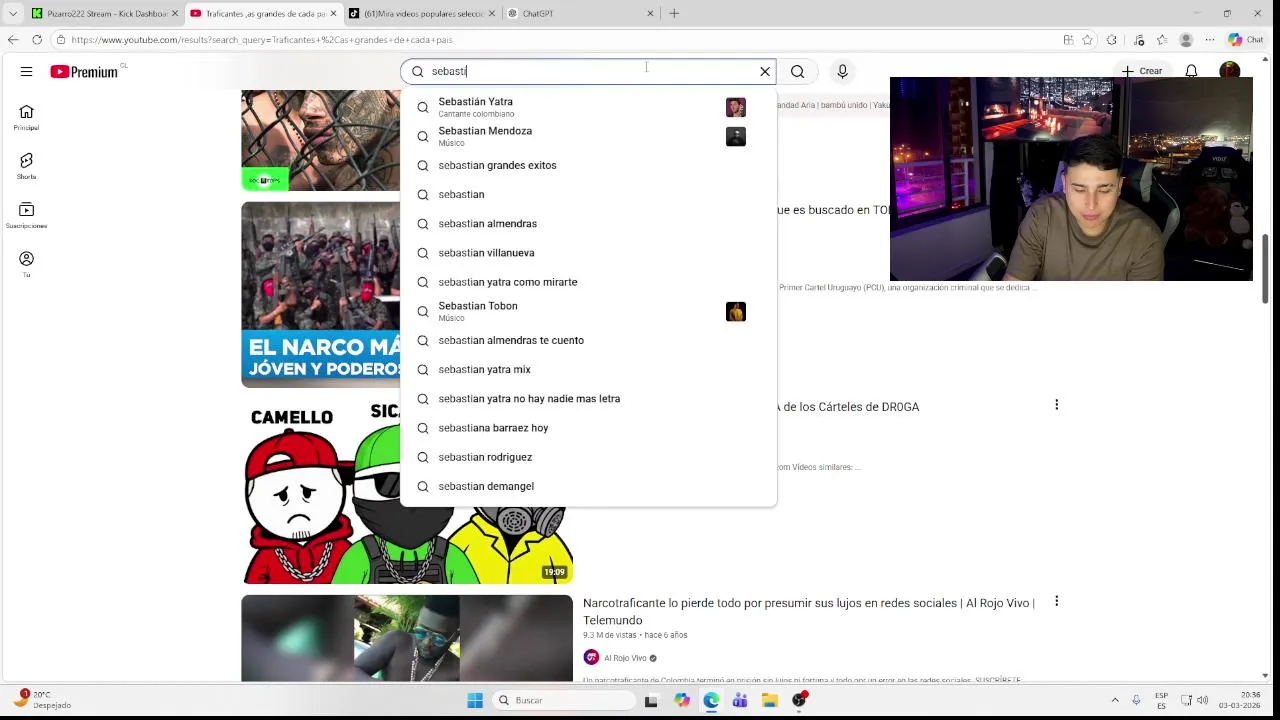The width and height of the screenshot is (1280, 720).
Task: Open browser settings and more menu
Action: coord(1210,40)
